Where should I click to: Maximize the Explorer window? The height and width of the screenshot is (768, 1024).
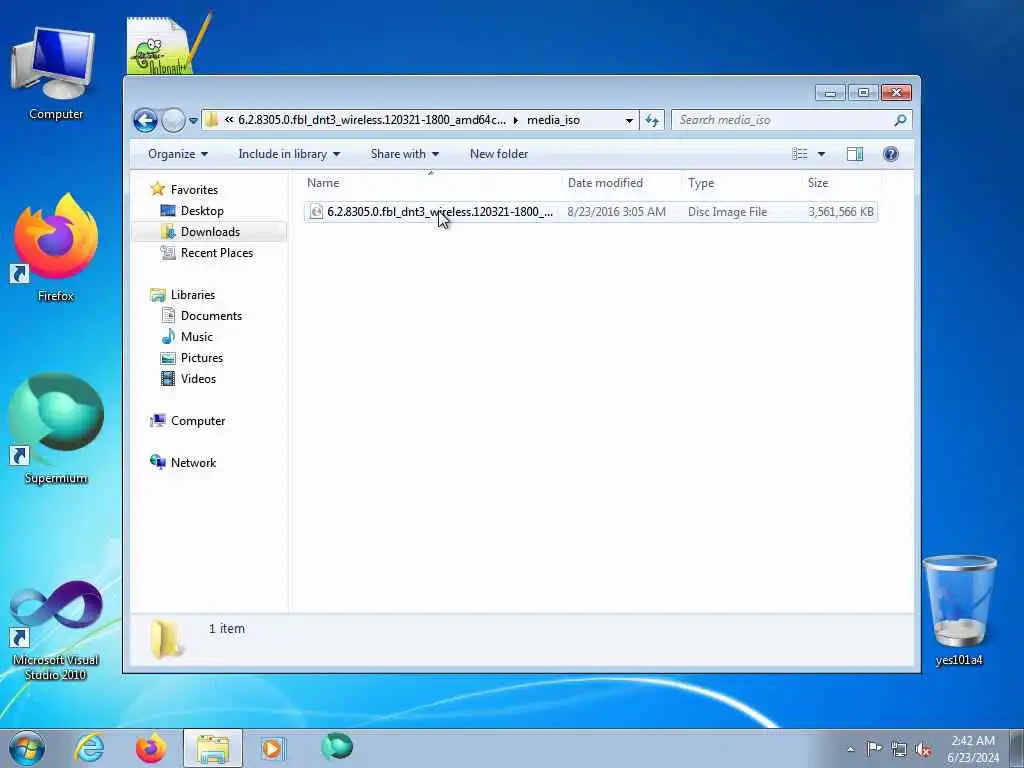pyautogui.click(x=863, y=93)
